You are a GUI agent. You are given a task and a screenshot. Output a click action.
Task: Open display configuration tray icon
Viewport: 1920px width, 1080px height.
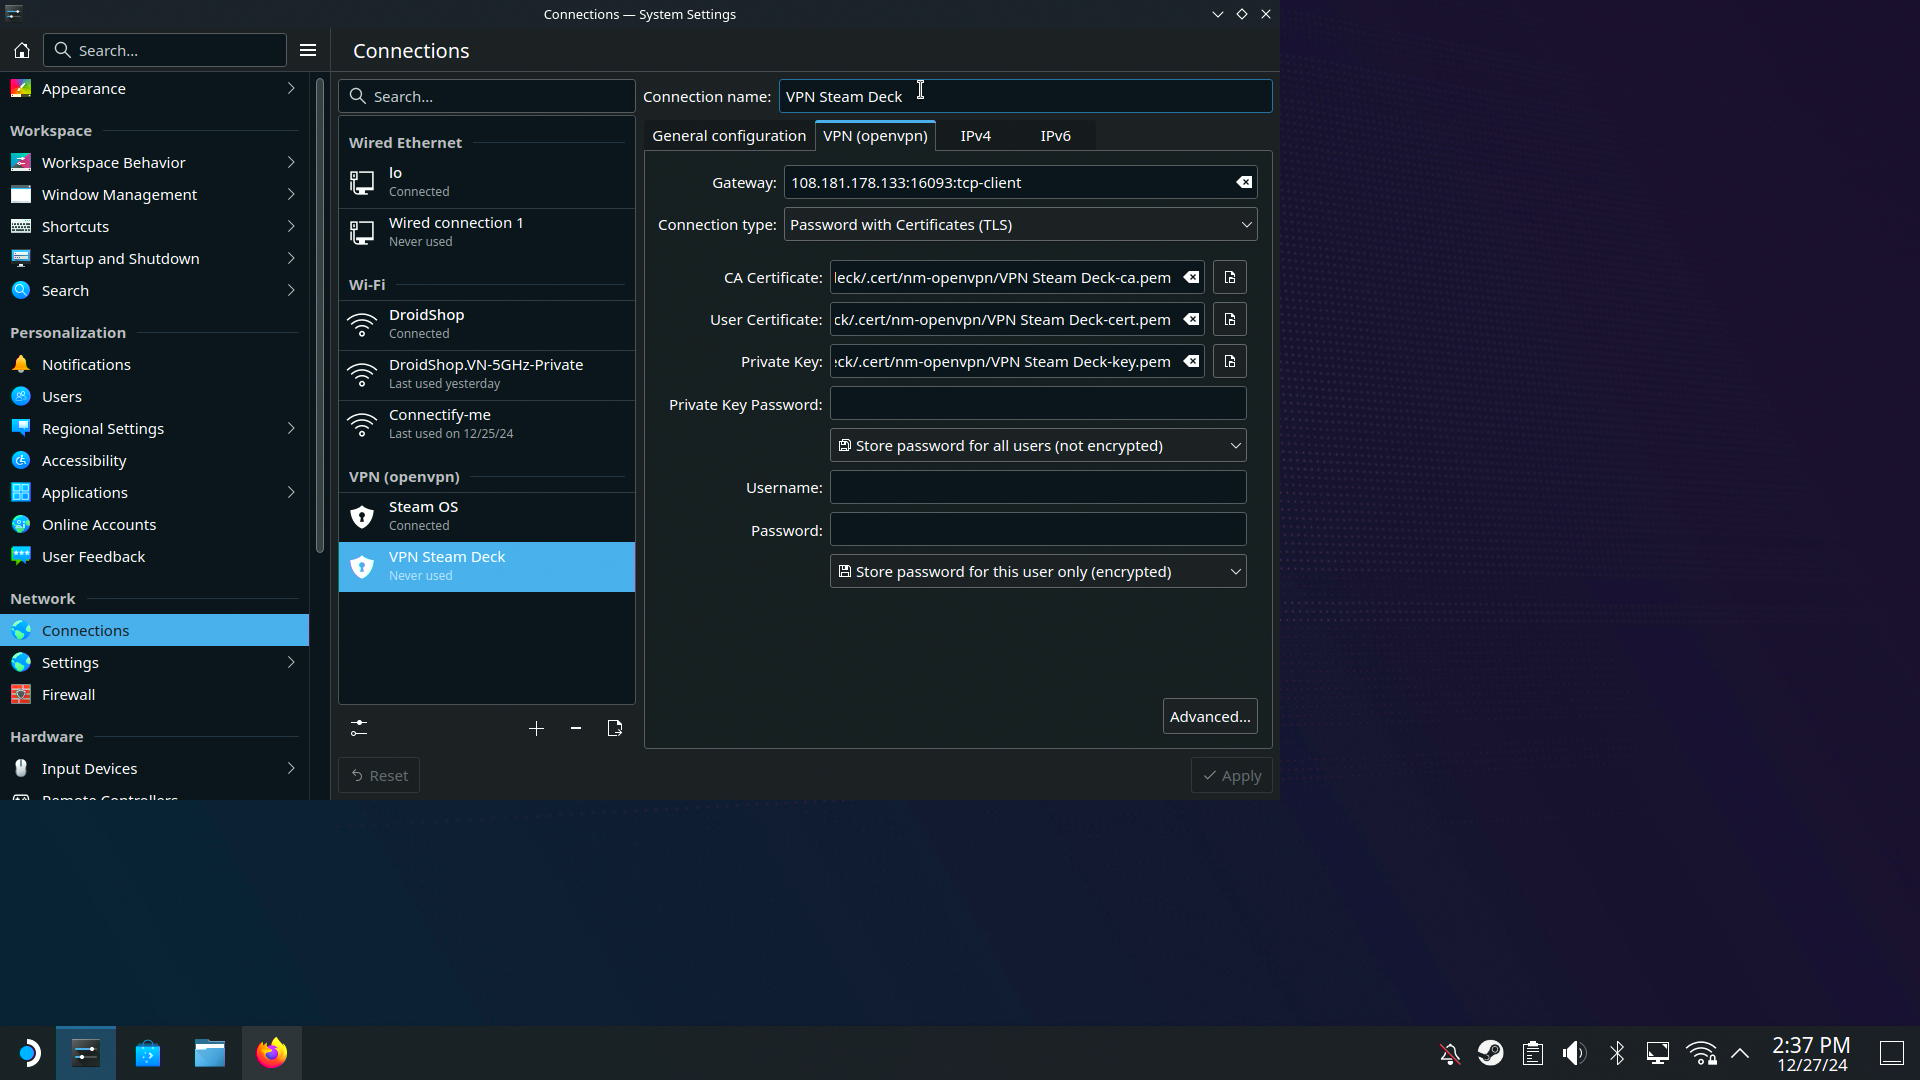[1658, 1053]
